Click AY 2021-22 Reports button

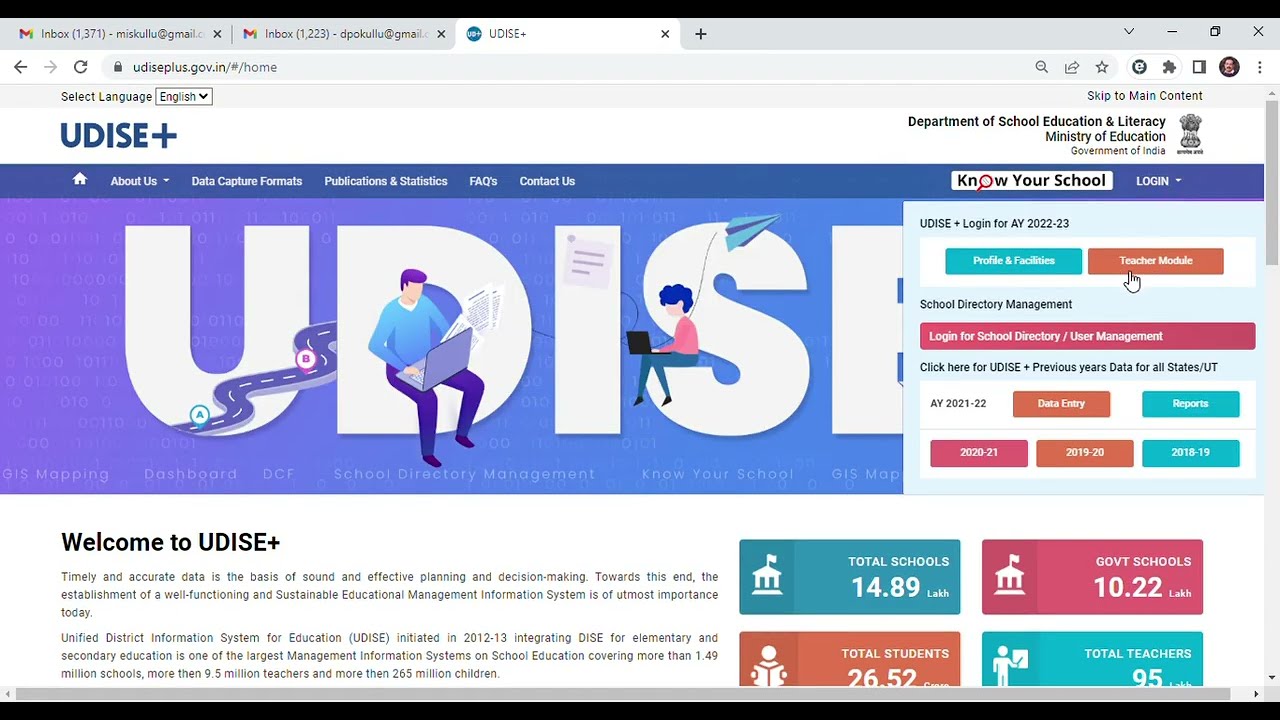1190,404
